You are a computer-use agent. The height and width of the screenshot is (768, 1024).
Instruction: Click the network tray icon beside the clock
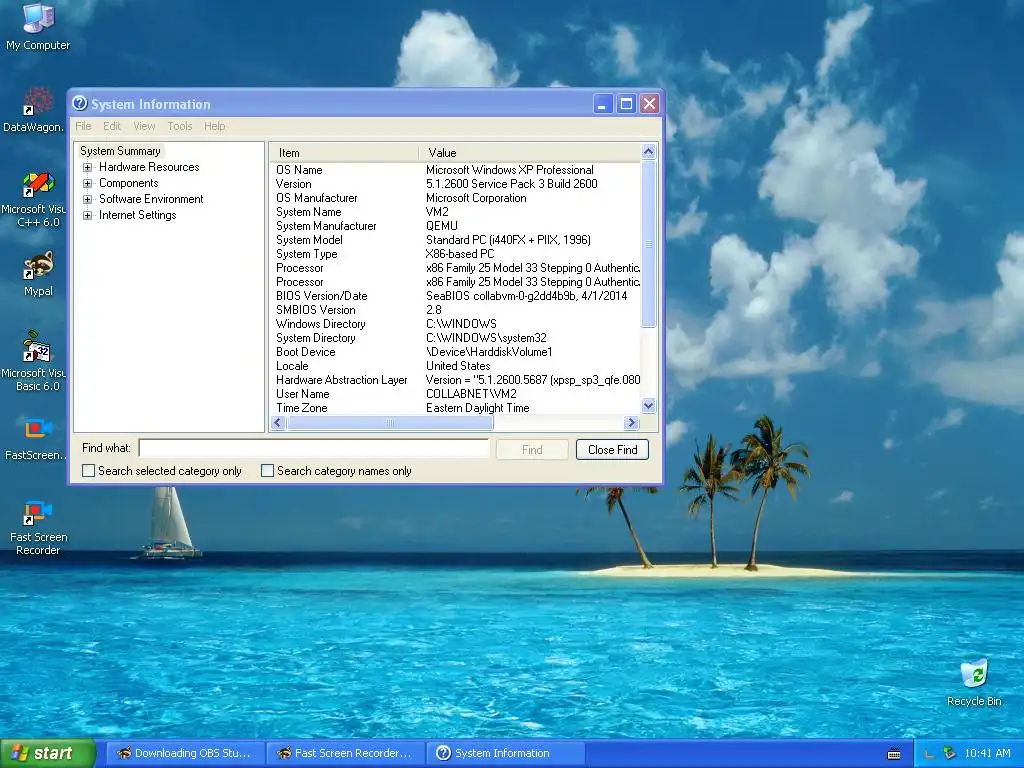949,753
